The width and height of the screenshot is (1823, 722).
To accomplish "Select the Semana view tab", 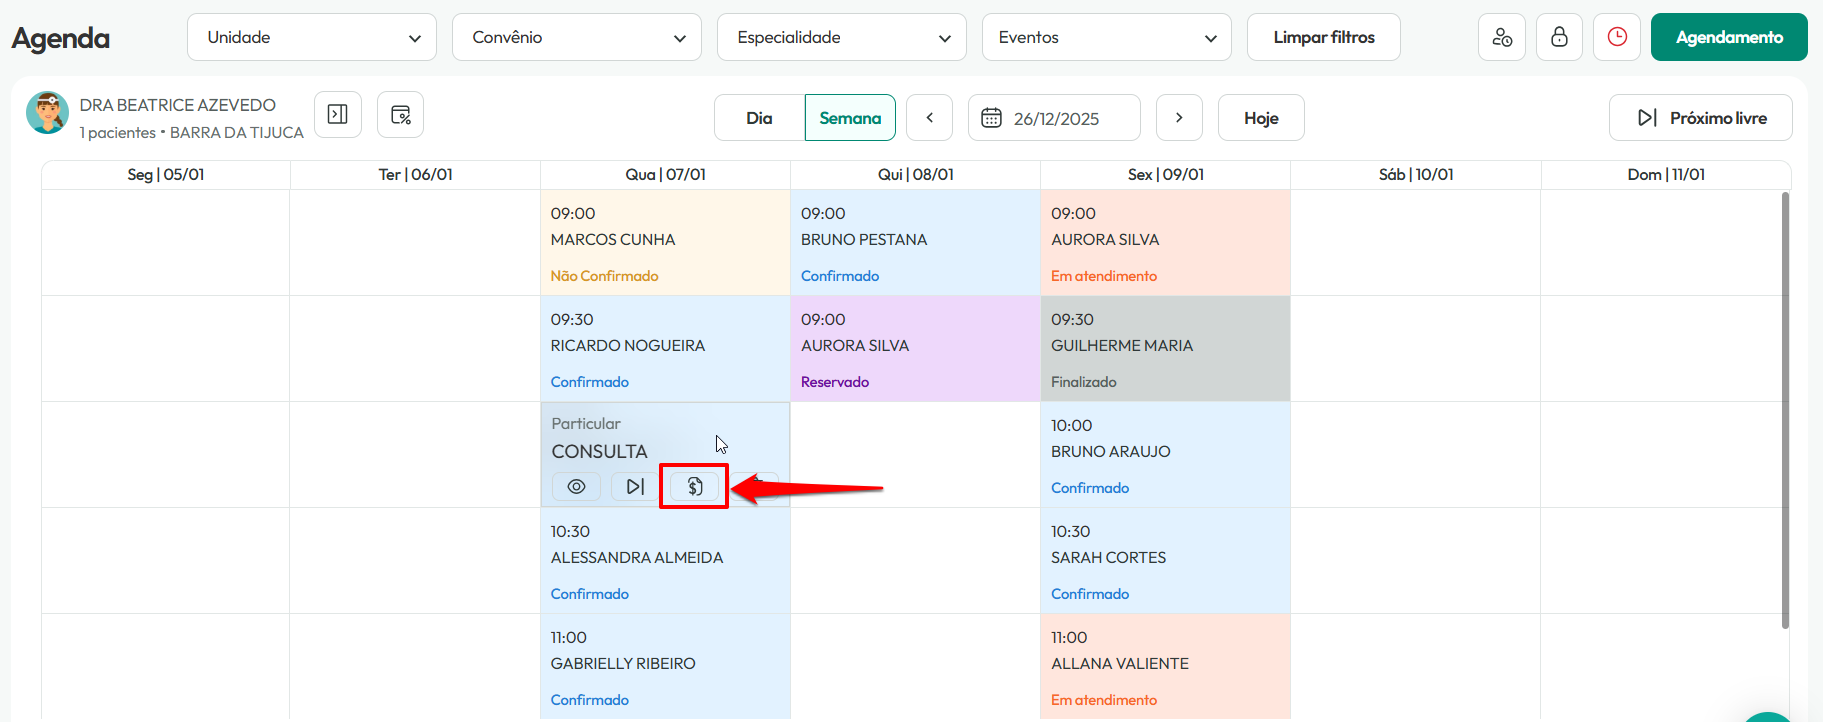I will click(850, 118).
